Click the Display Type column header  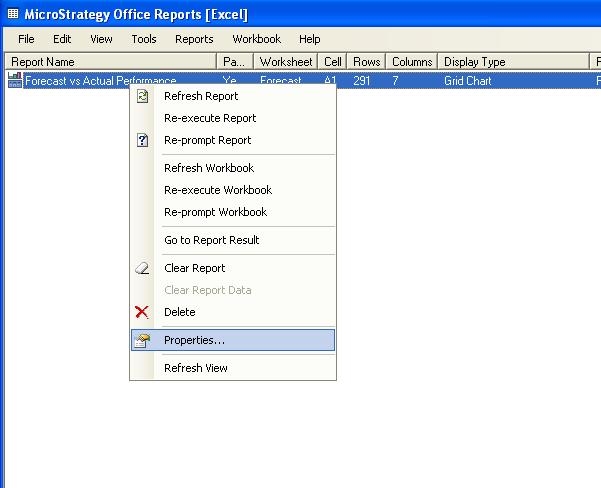click(513, 62)
